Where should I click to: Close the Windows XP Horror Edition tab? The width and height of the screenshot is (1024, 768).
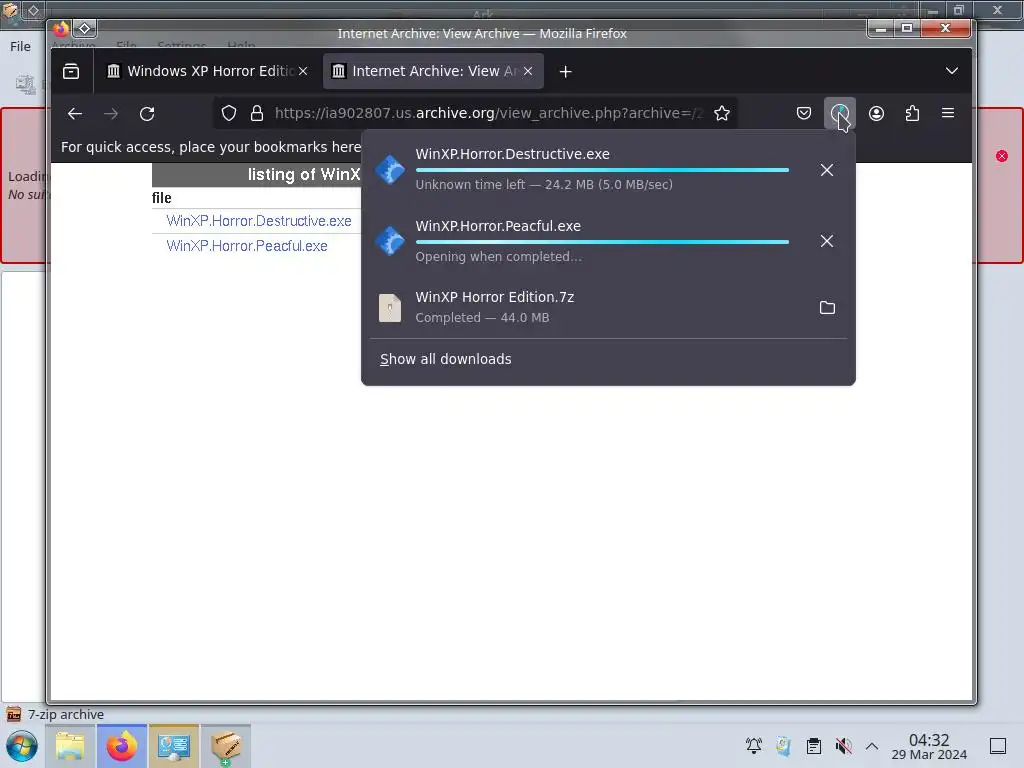tap(303, 71)
